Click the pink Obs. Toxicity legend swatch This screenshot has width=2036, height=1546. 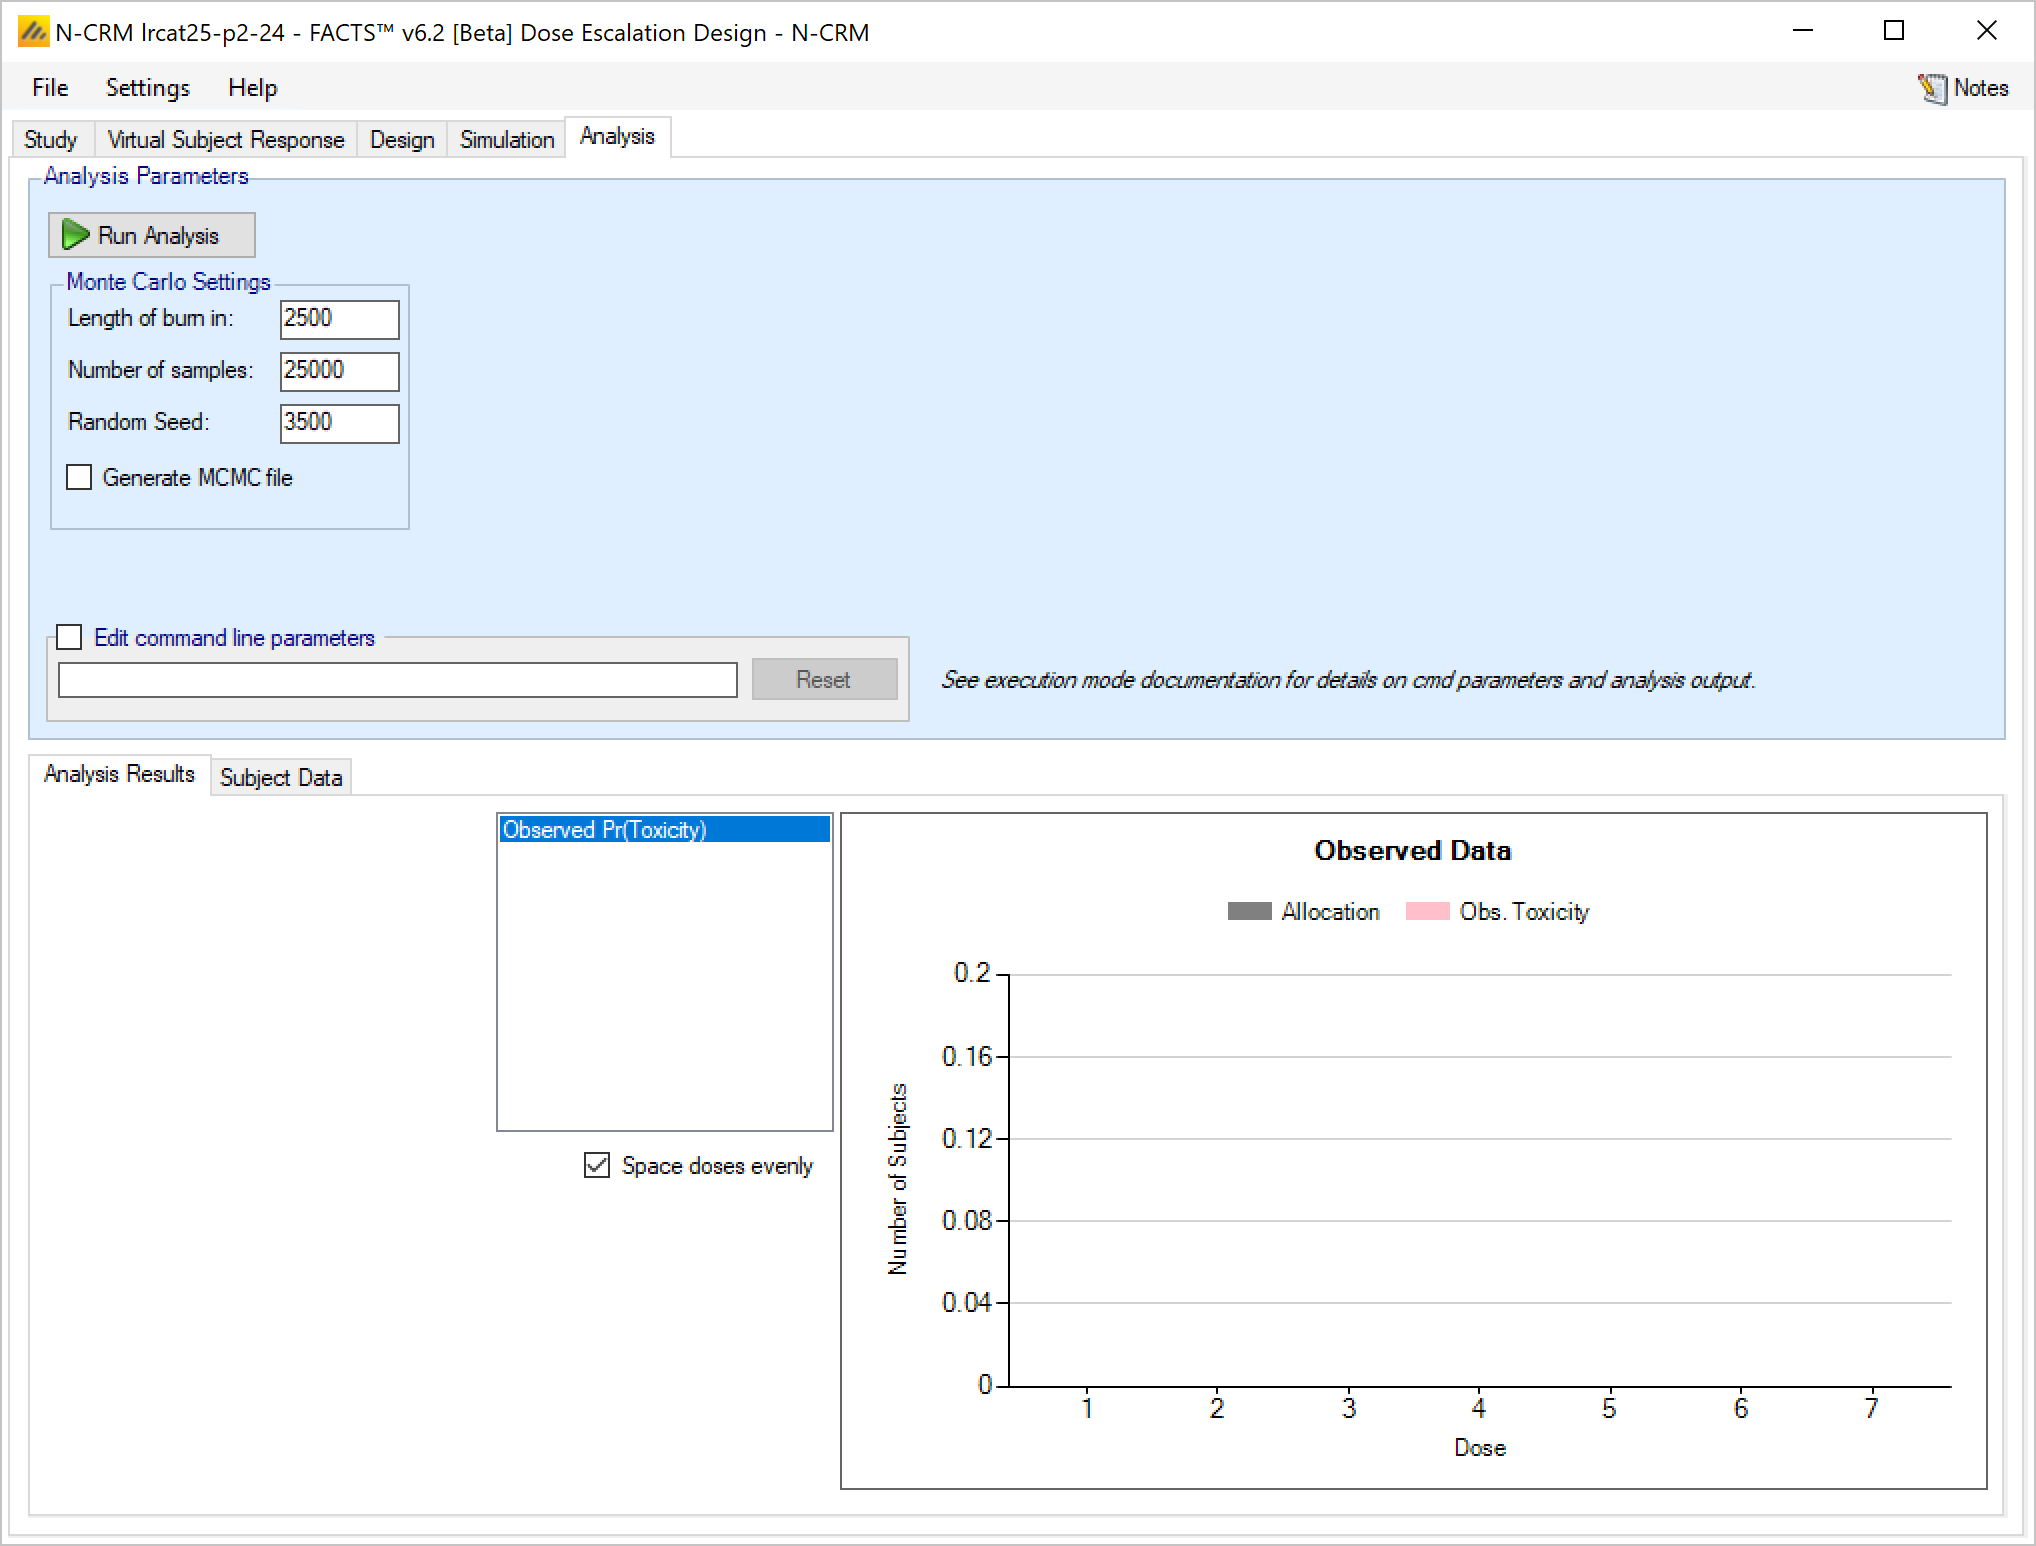1427,911
